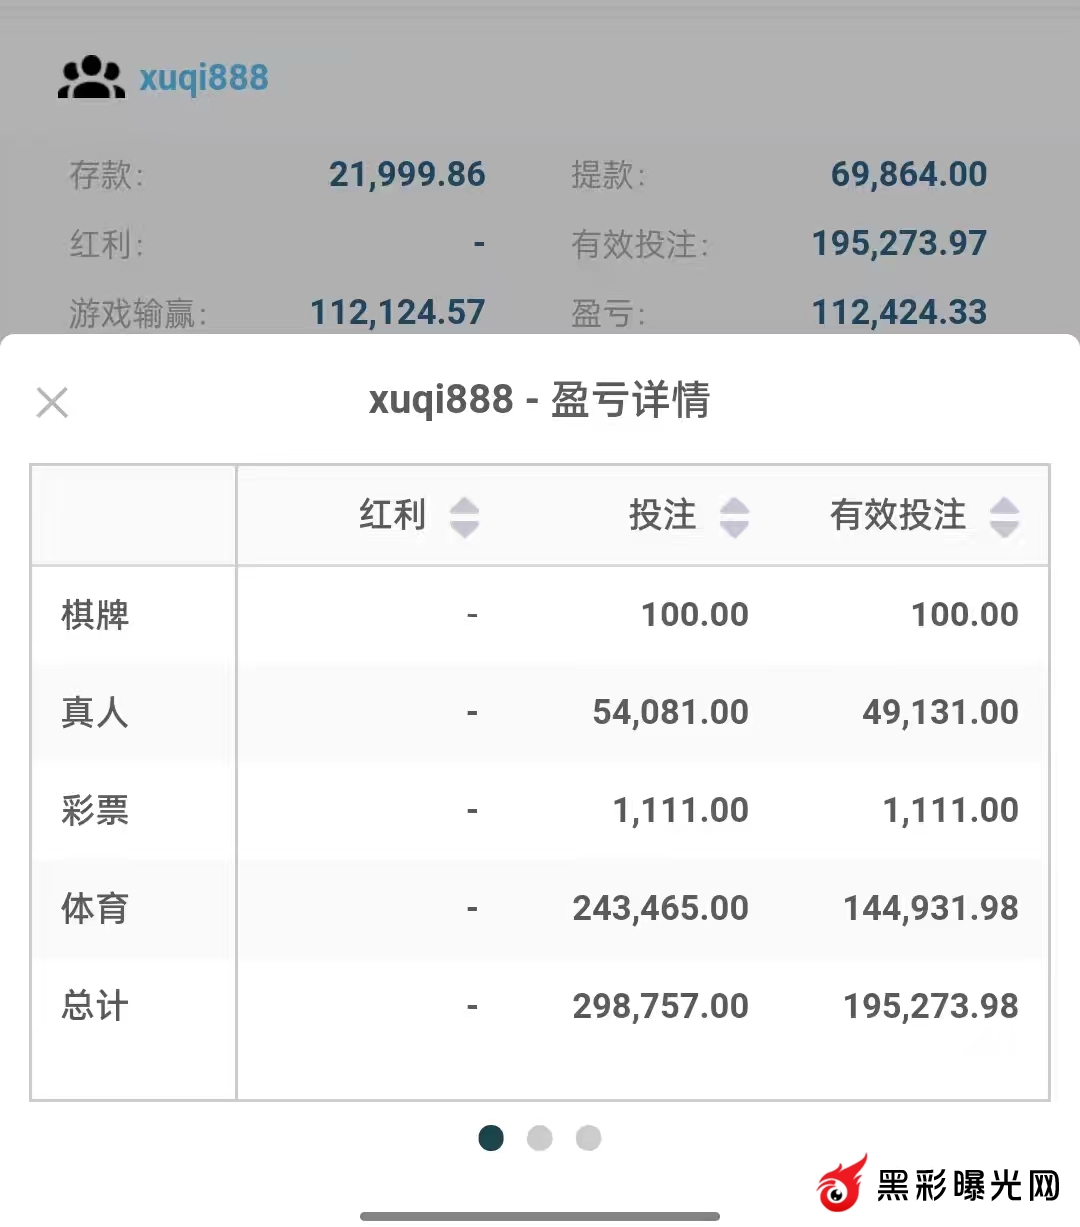This screenshot has height=1227, width=1080.
Task: Select the 彩票 row label
Action: pyautogui.click(x=95, y=810)
